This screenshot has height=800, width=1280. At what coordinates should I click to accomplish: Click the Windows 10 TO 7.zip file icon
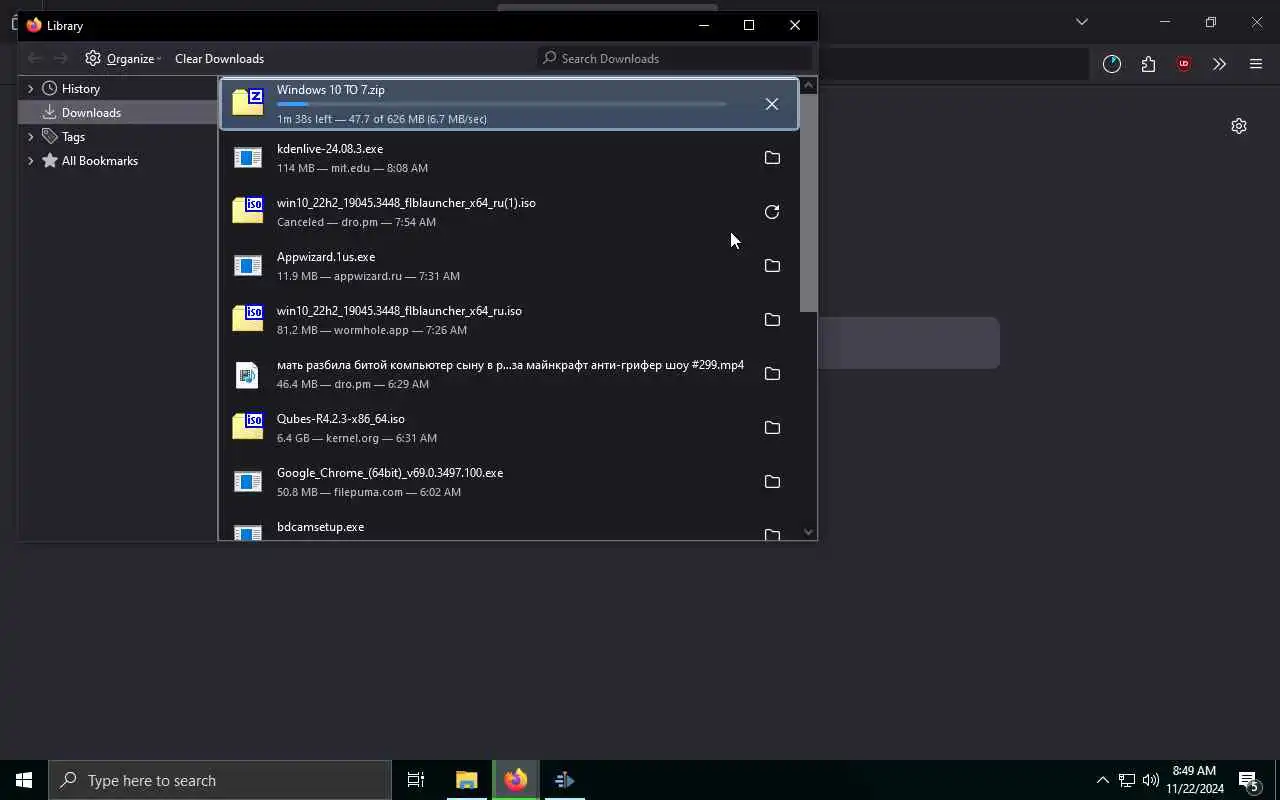click(247, 102)
